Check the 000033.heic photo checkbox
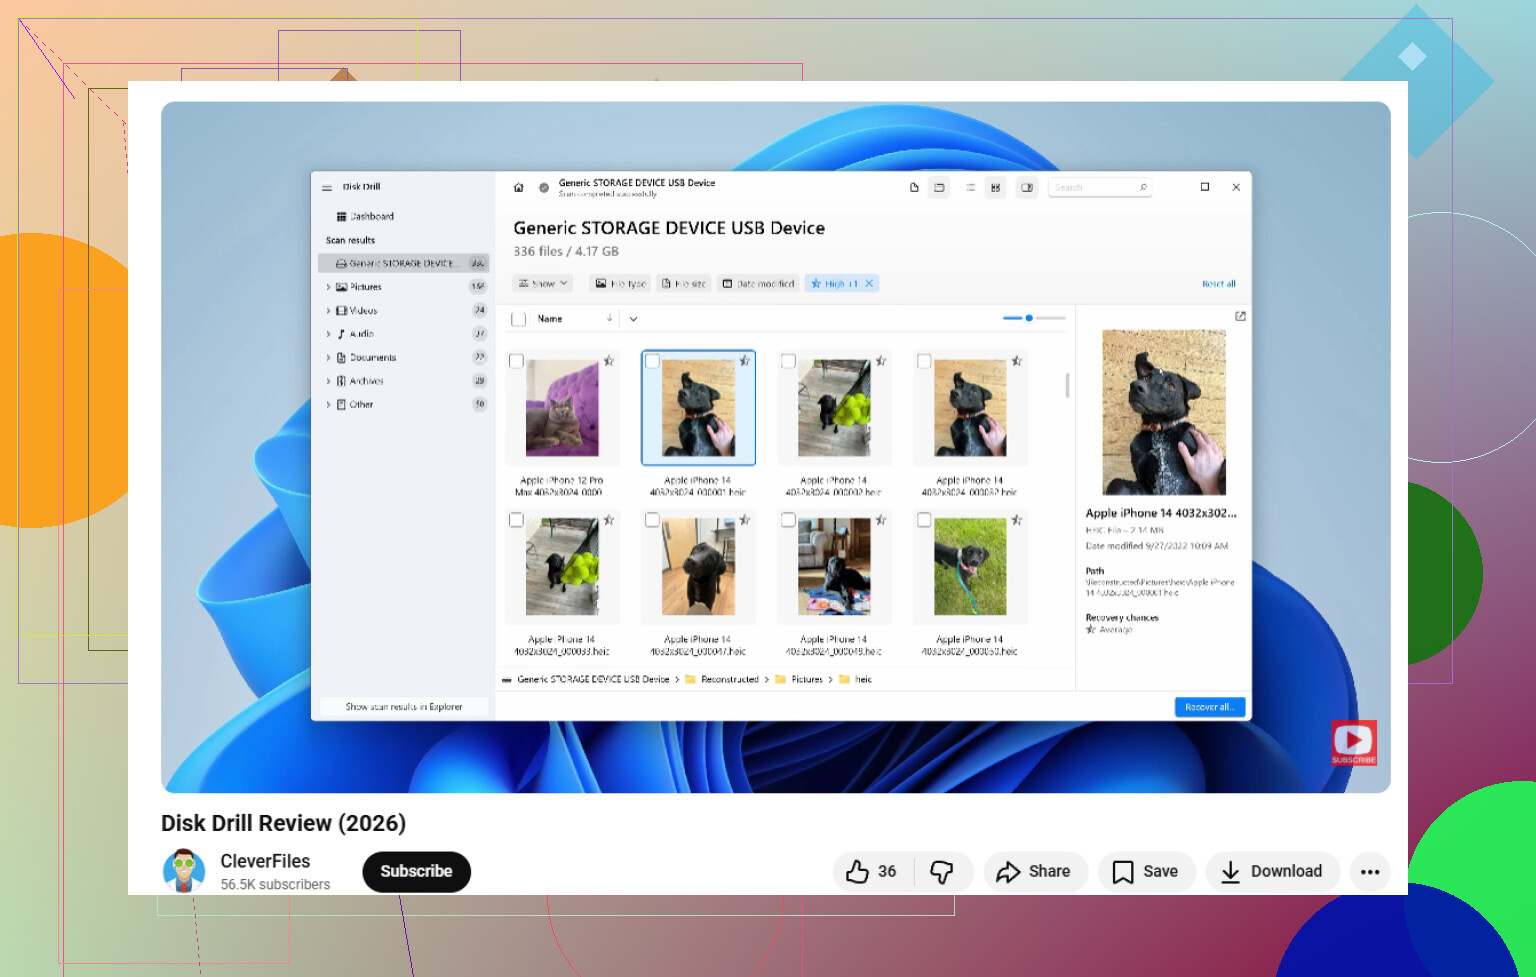1536x977 pixels. 516,520
